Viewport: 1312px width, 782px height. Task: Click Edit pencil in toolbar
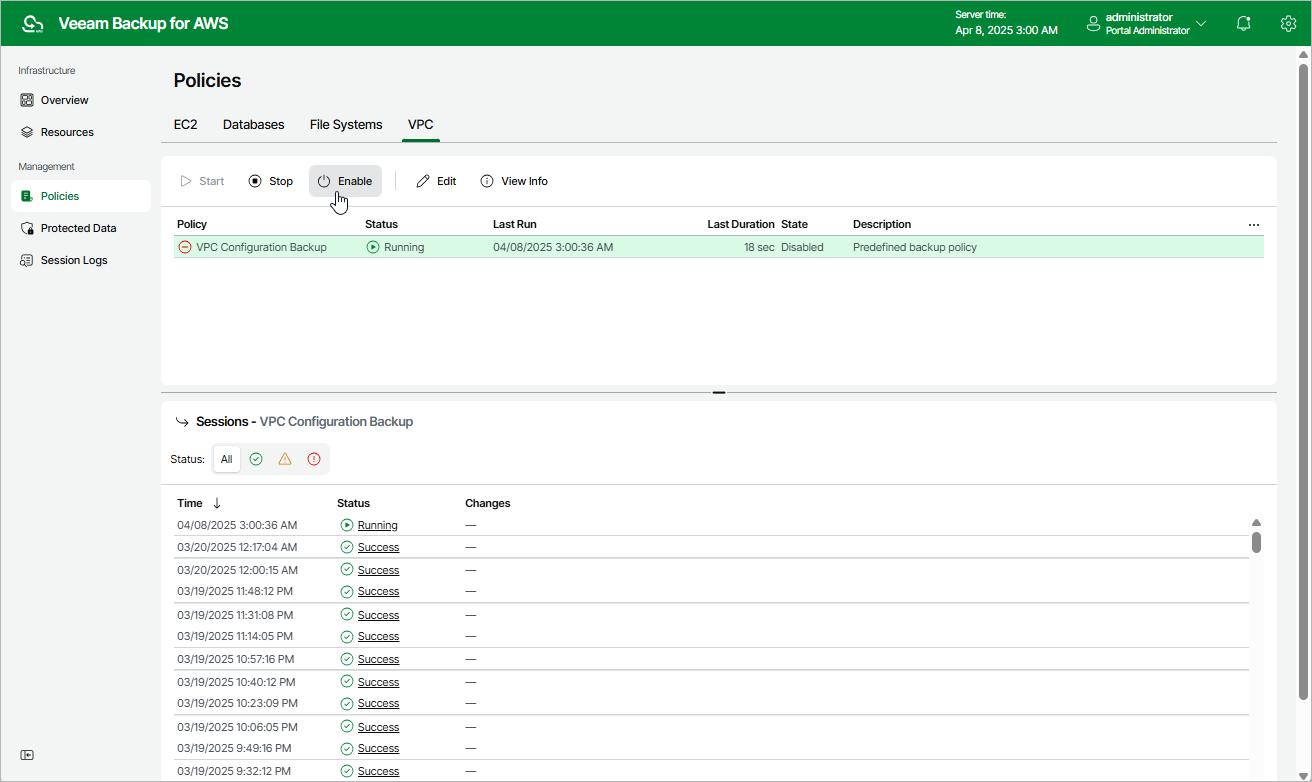pyautogui.click(x=436, y=181)
